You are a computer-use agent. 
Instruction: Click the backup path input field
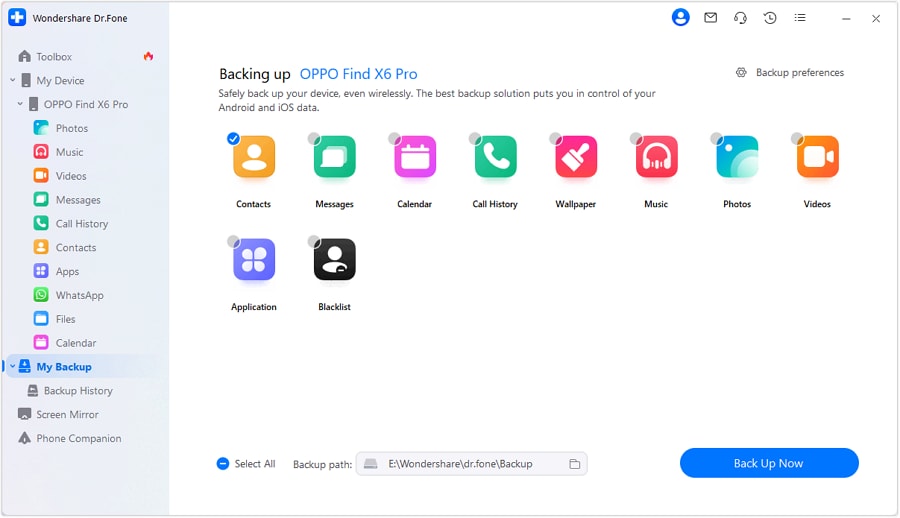tap(471, 464)
